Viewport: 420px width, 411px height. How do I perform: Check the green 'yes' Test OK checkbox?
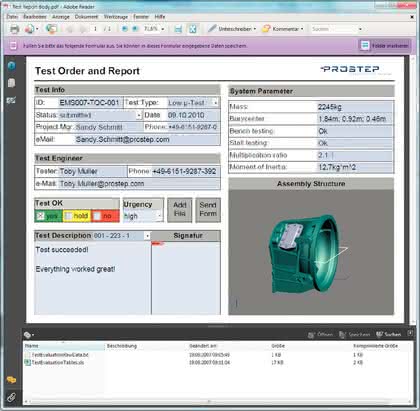(40, 216)
